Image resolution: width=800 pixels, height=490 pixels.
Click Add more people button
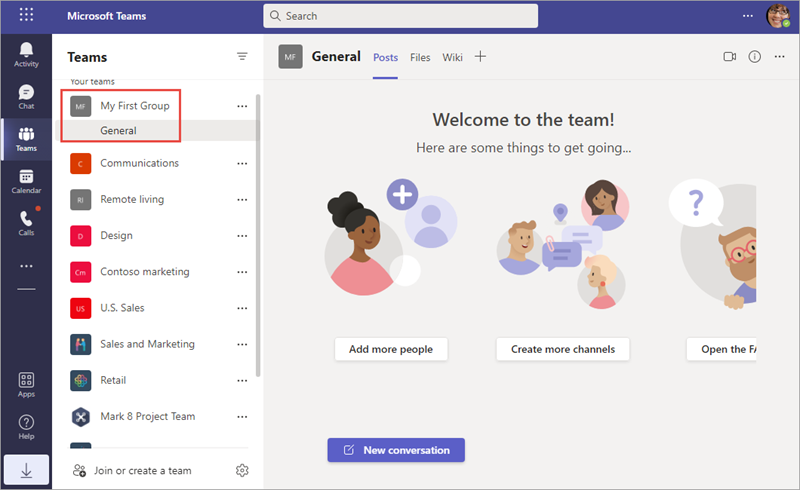click(x=391, y=349)
